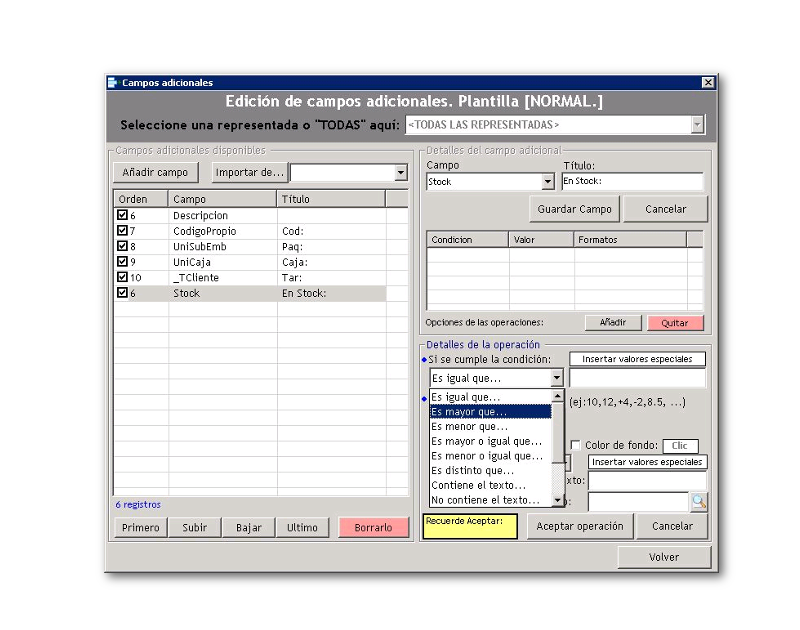800x630 pixels.
Task: Click the red Borrarlo button
Action: pyautogui.click(x=373, y=527)
